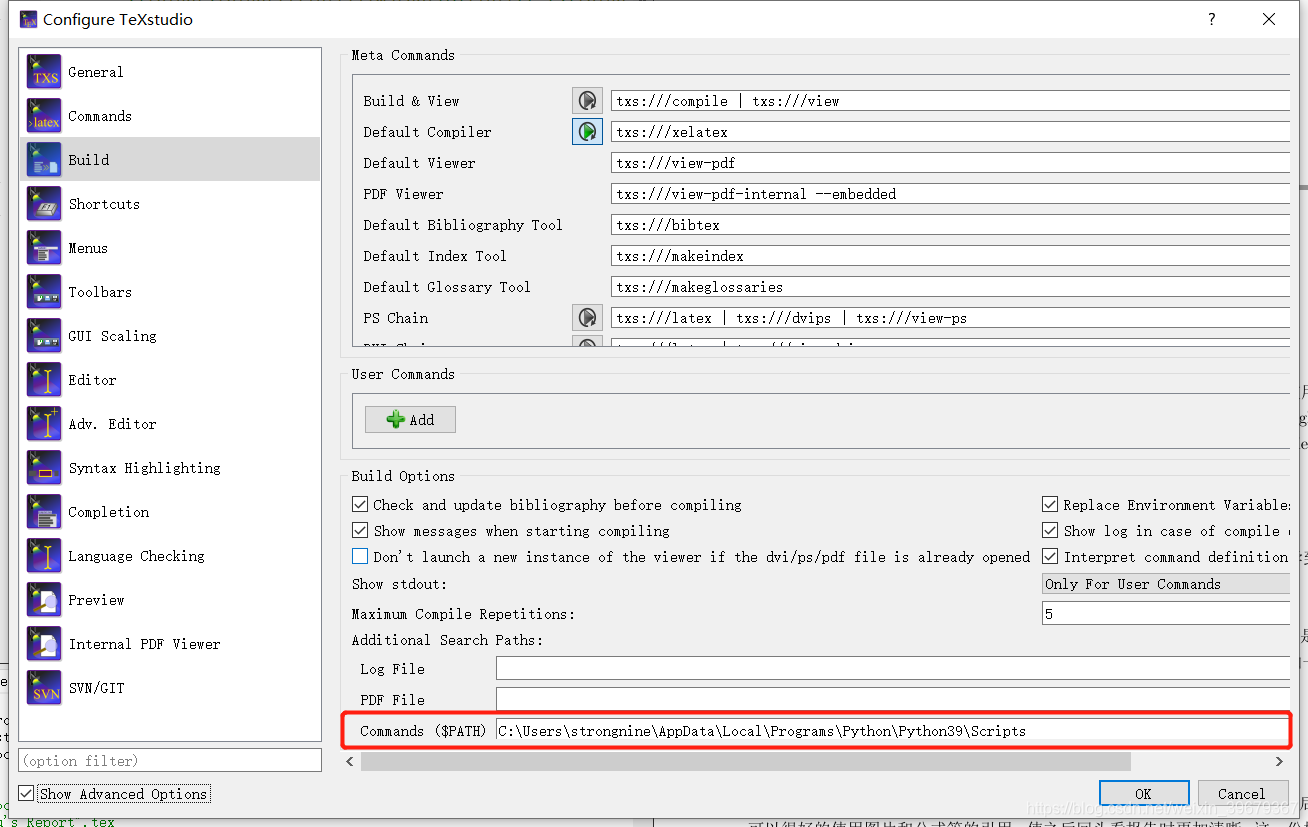
Task: Click the horizontal scrollbar right arrow
Action: pos(1279,762)
